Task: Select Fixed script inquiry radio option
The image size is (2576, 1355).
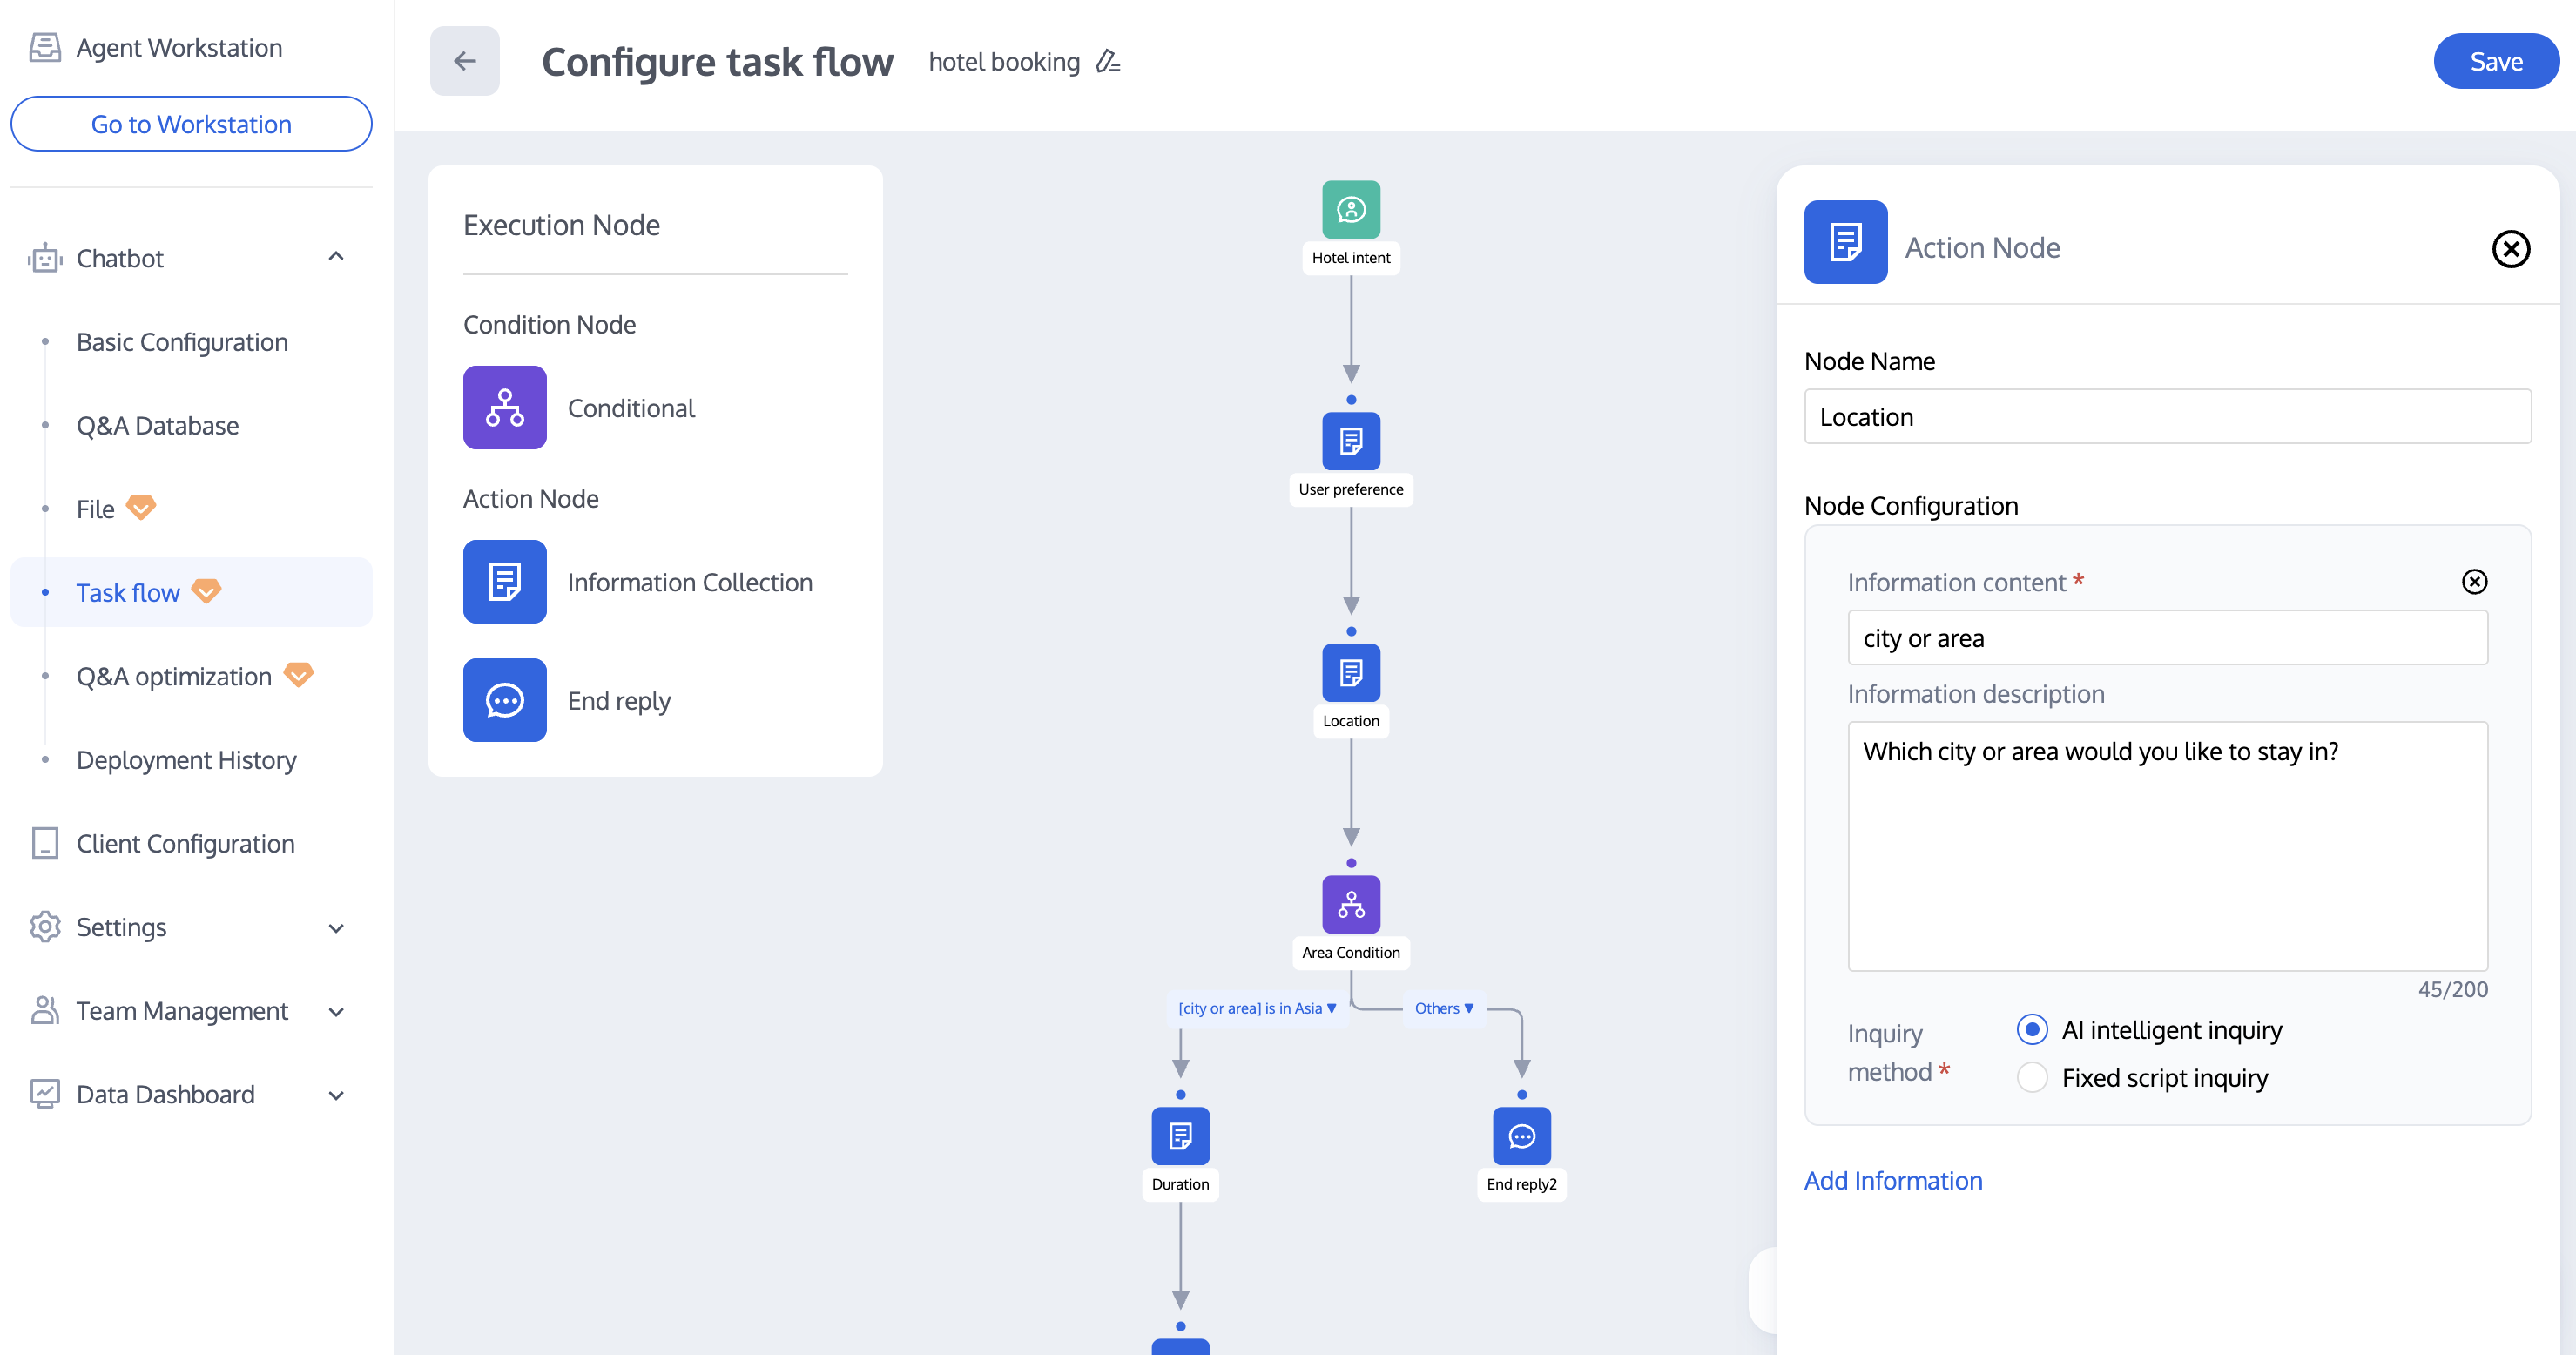Action: (x=2031, y=1077)
